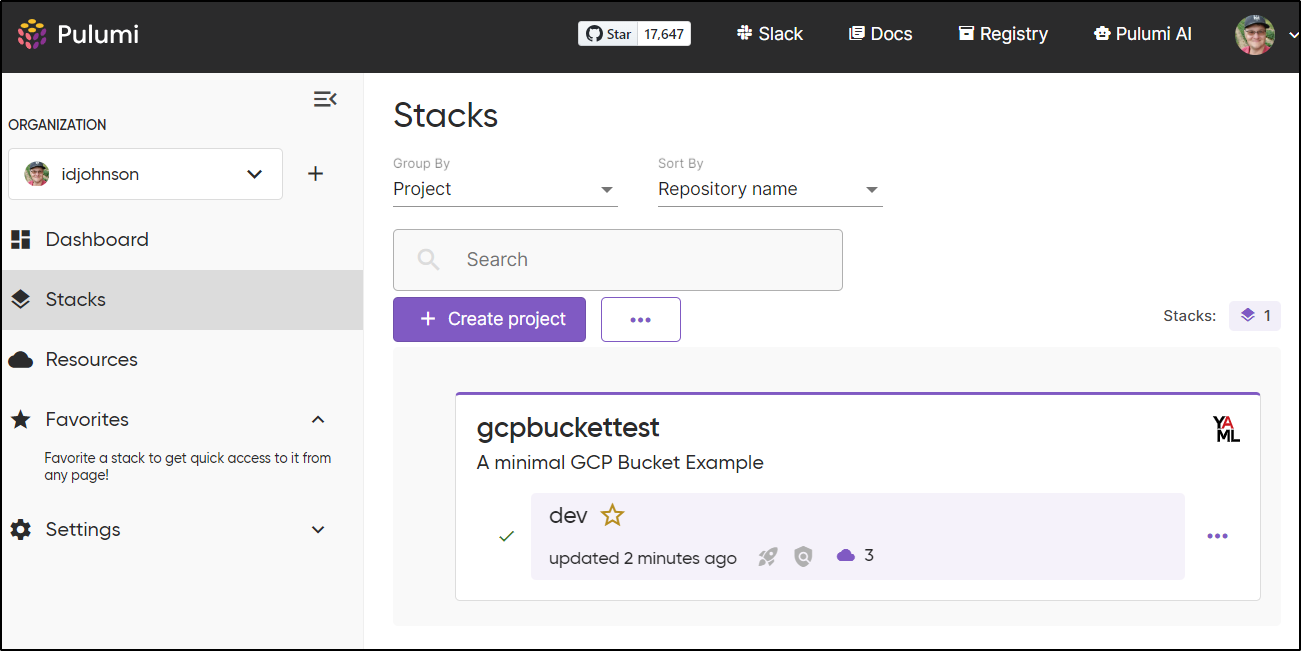
Task: Click Favorites in the sidebar
Action: (x=87, y=419)
